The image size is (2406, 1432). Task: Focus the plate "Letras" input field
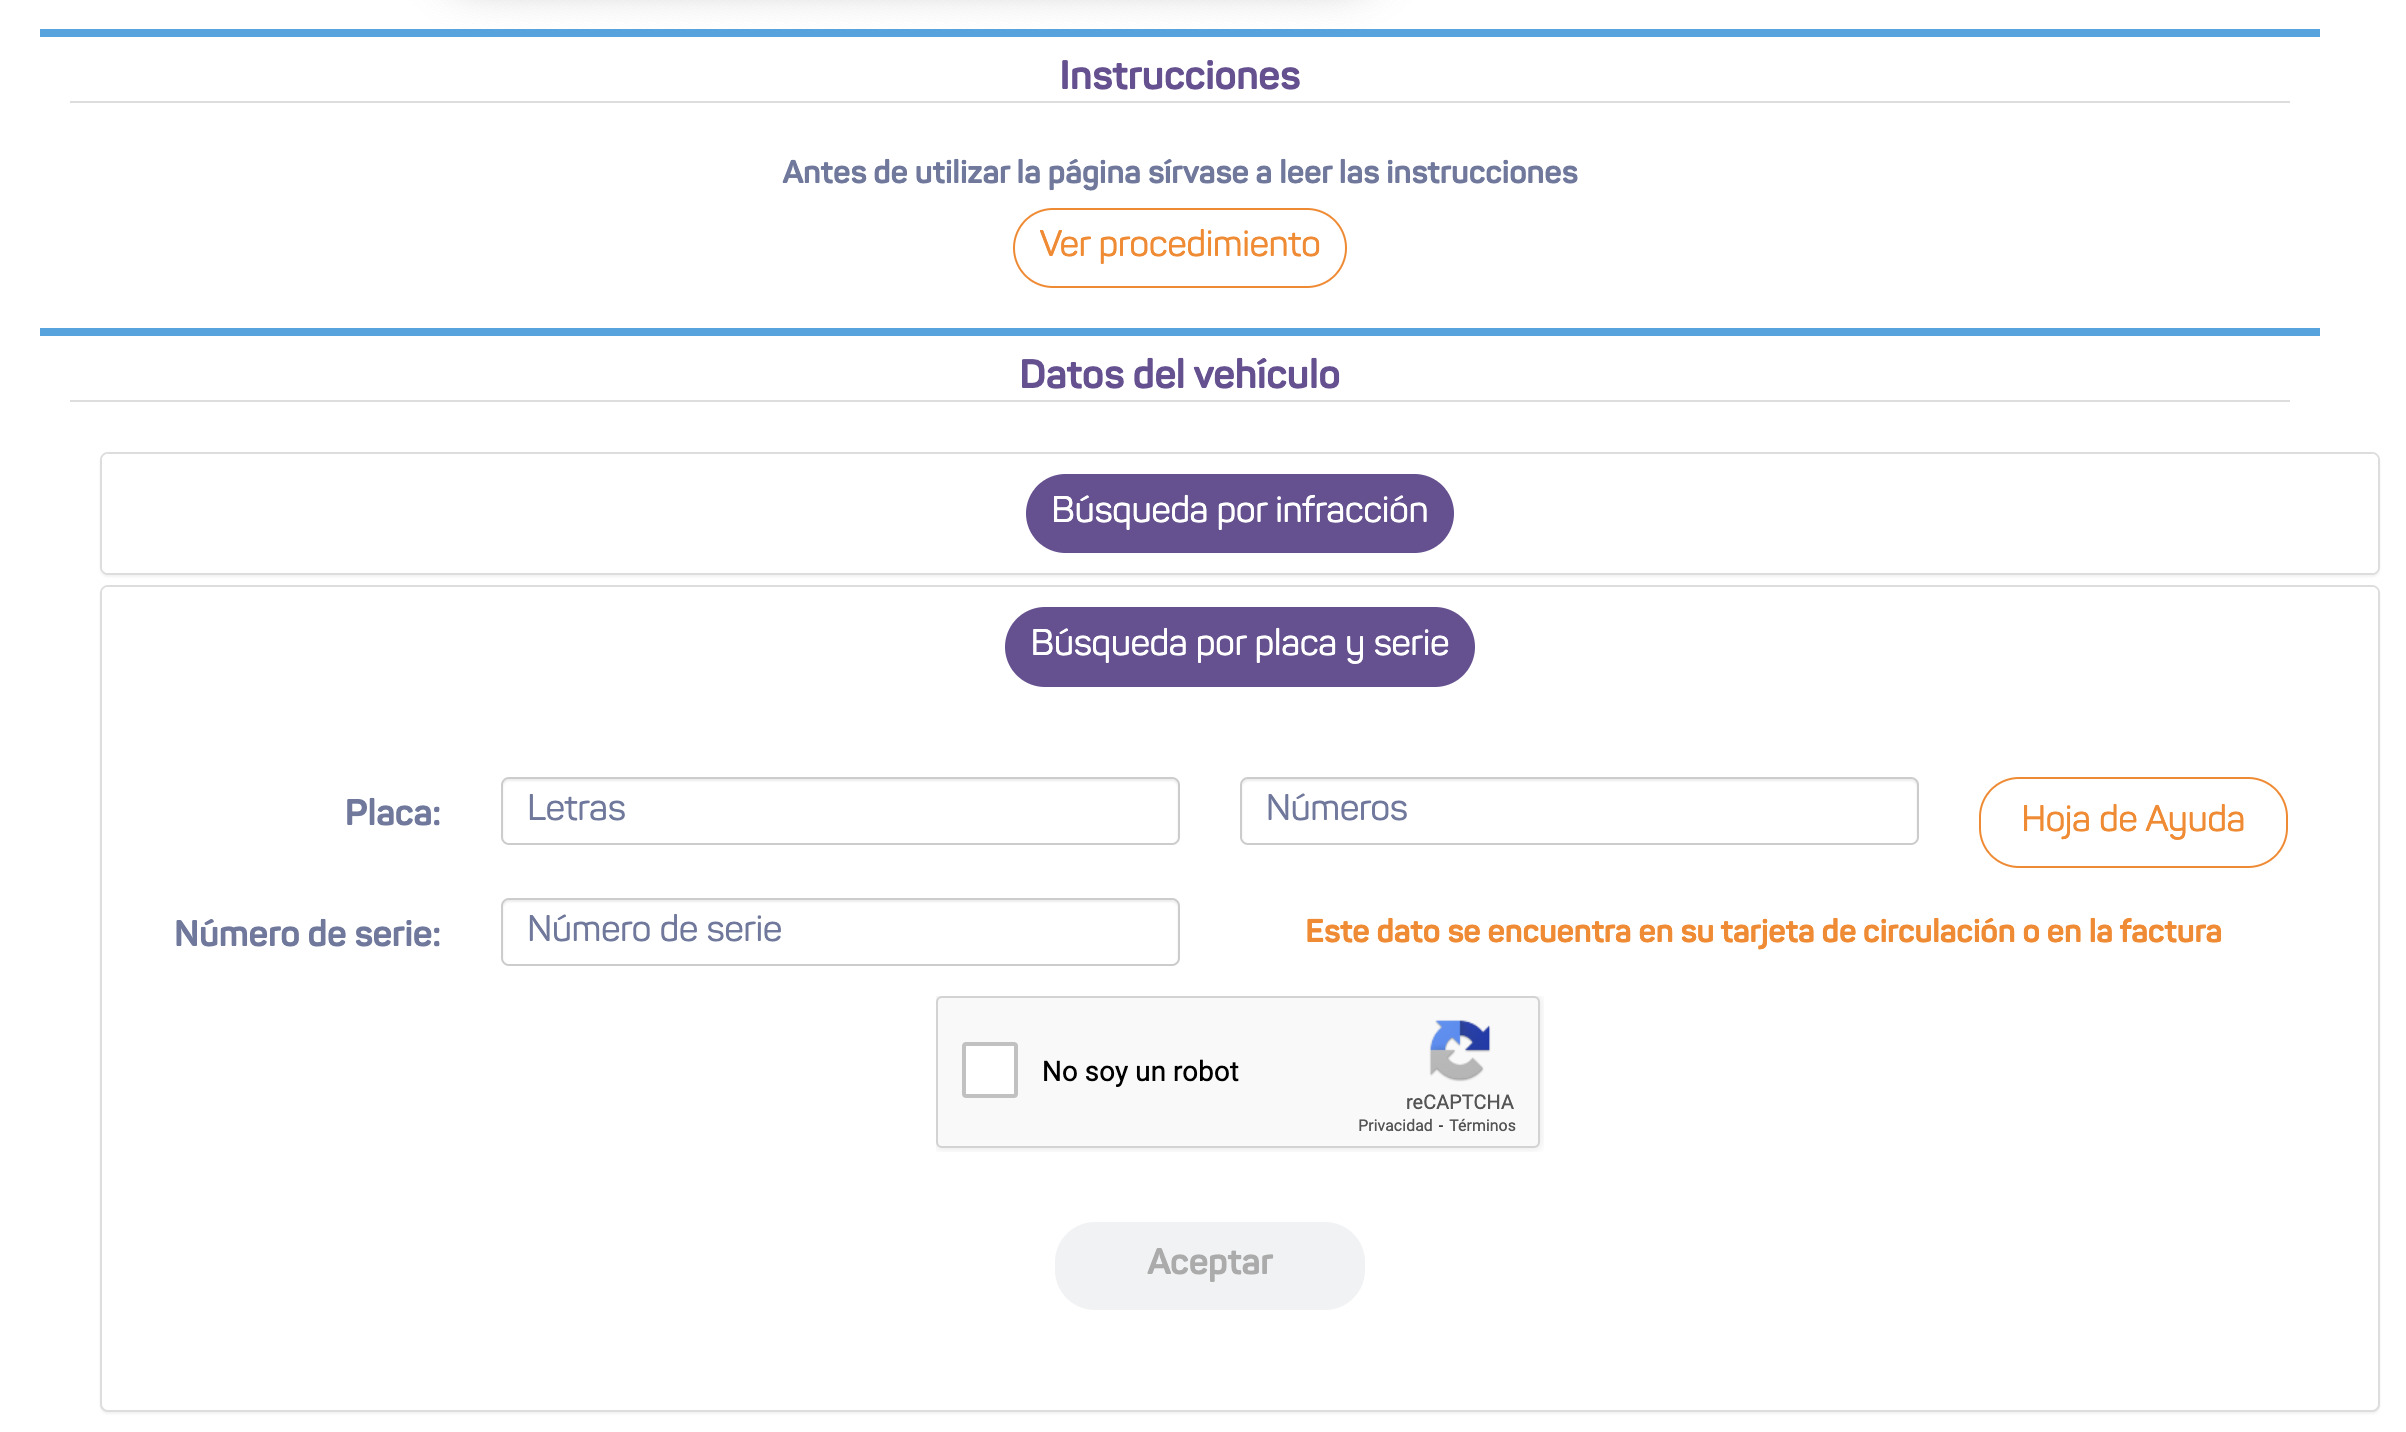tap(840, 811)
